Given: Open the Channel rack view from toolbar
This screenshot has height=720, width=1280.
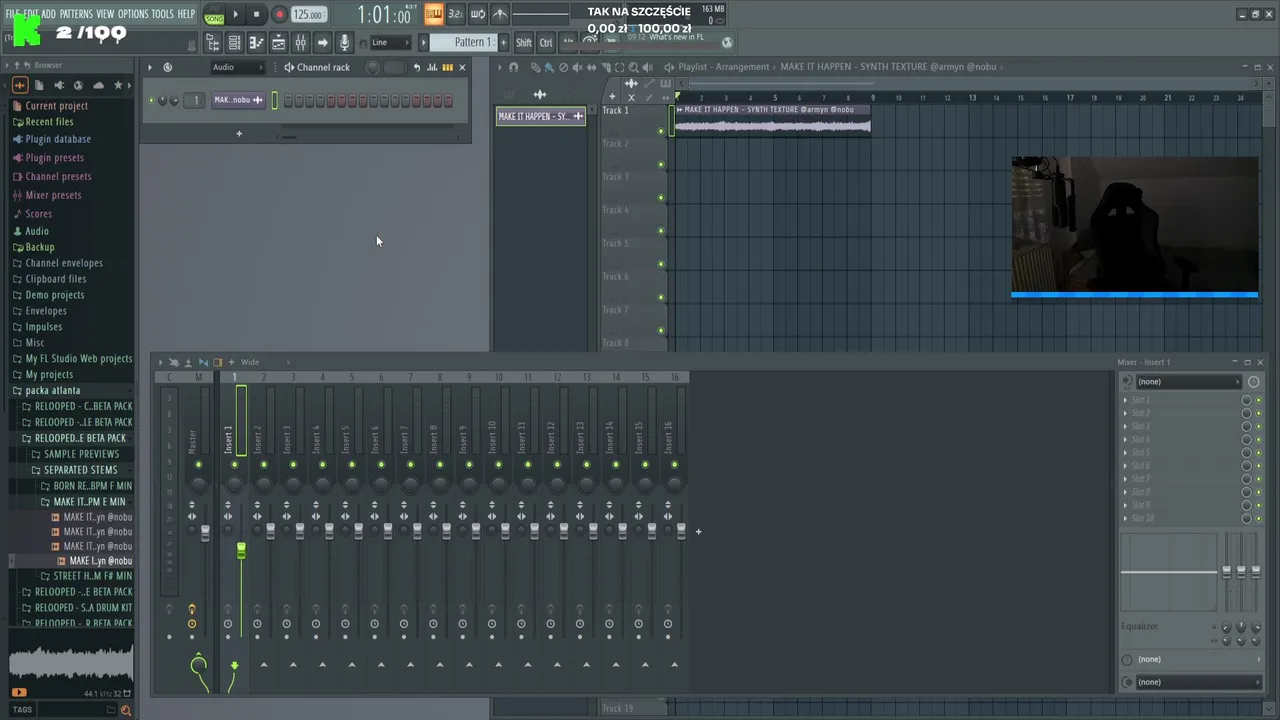Looking at the screenshot, I should point(234,42).
